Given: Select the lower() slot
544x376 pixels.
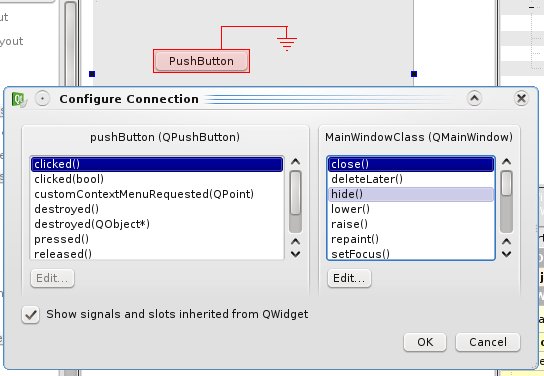Looking at the screenshot, I should click(x=411, y=209).
